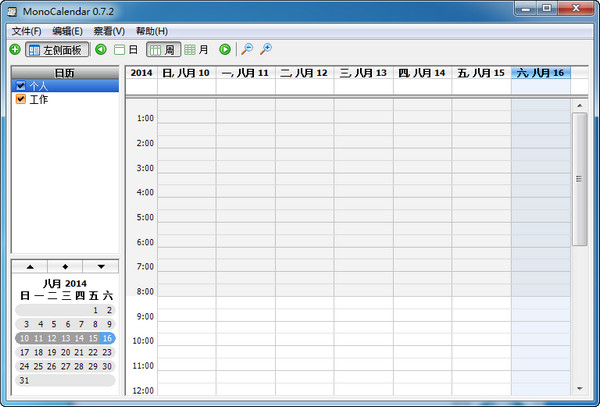This screenshot has height=407, width=600.
Task: Click scrollbar up arrow in week view
Action: click(x=579, y=106)
